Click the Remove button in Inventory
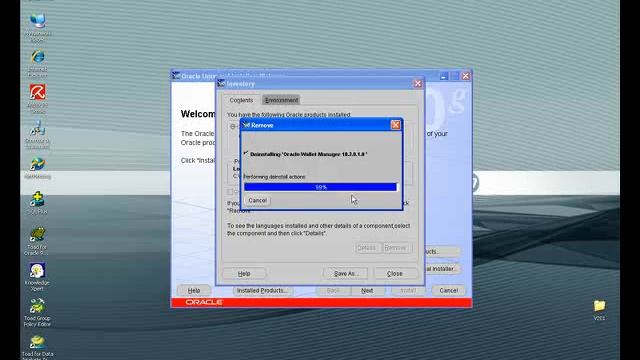640x360 pixels. pos(395,248)
